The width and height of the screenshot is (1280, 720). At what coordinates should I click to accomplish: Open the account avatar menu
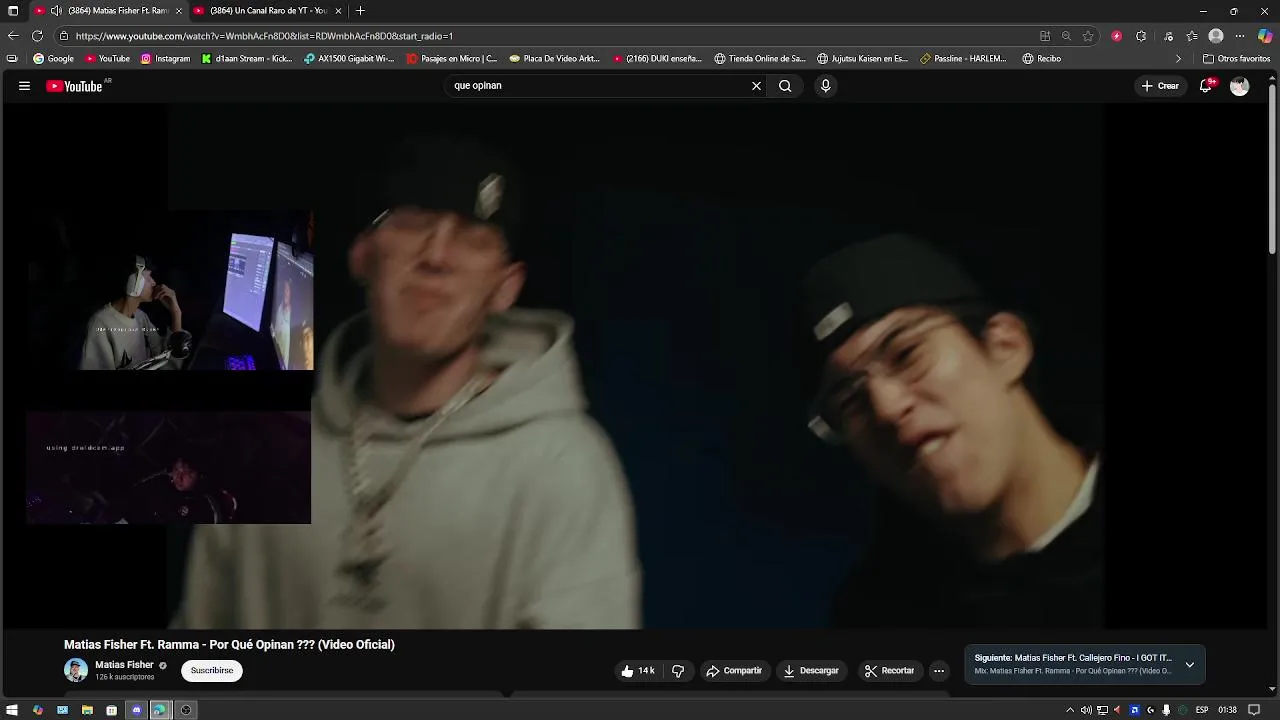1239,86
